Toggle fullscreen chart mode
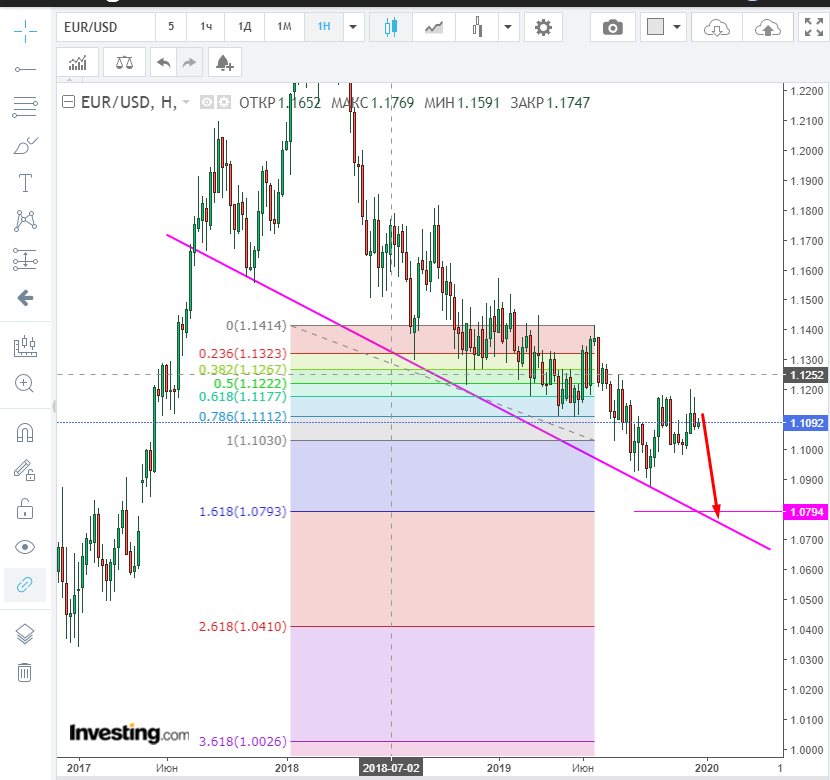830x780 pixels. click(x=814, y=27)
